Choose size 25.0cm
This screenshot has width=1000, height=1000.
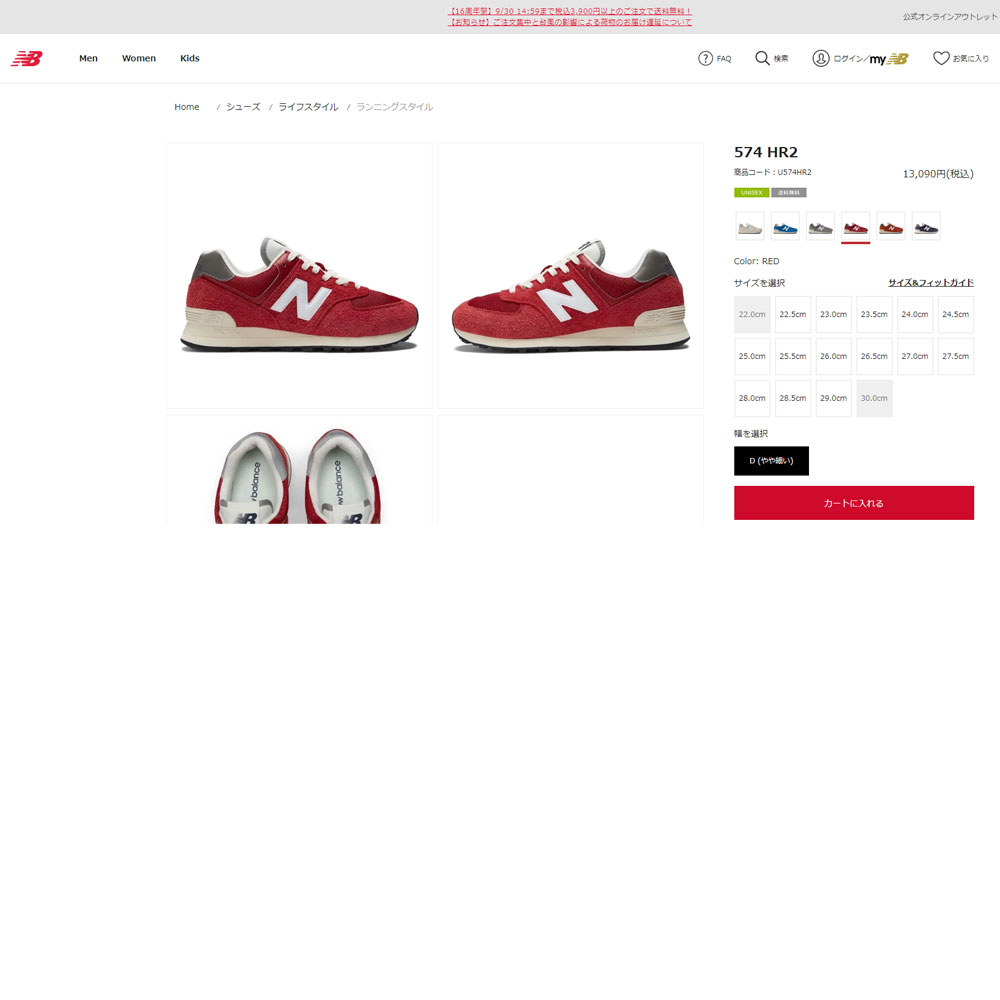click(x=752, y=357)
